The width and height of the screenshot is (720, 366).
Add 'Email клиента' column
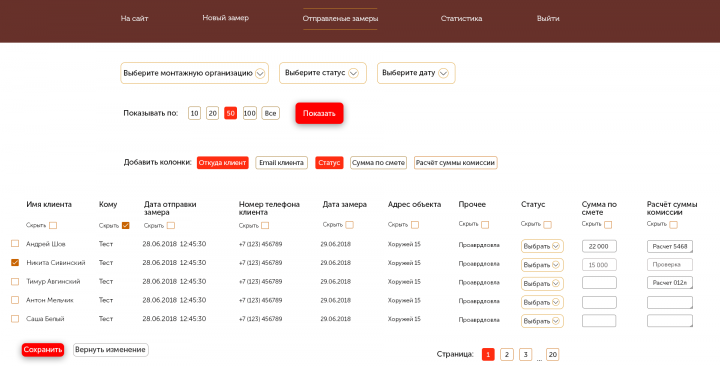[281, 163]
